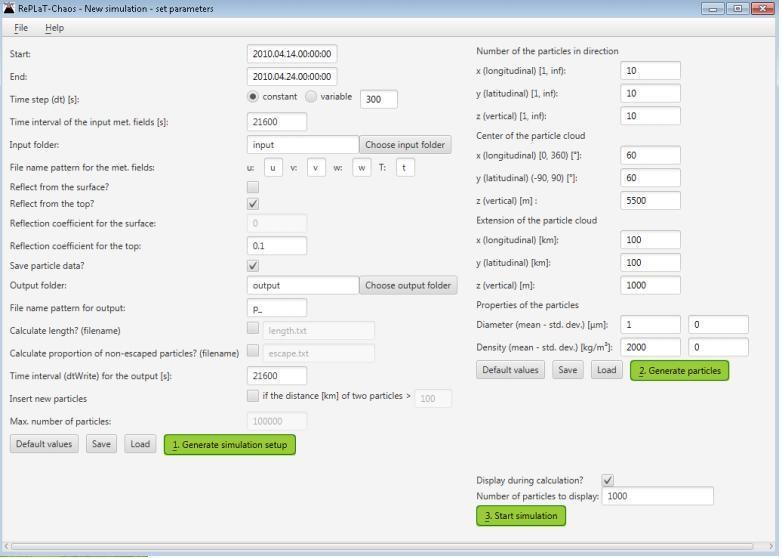Click the T file name pattern field
The image size is (782, 558).
pyautogui.click(x=405, y=168)
